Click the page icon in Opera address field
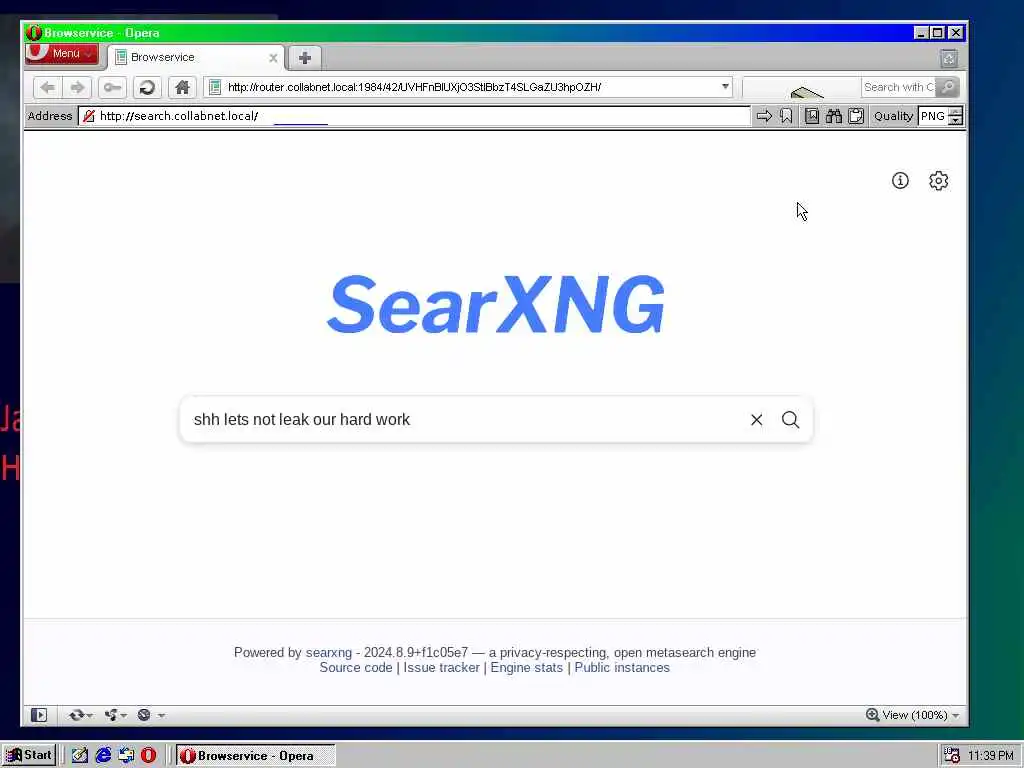 [x=215, y=87]
